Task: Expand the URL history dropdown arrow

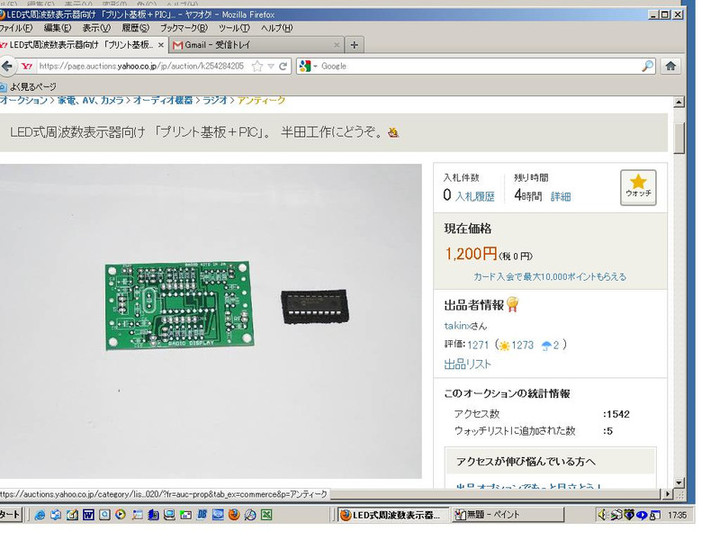Action: (x=271, y=66)
